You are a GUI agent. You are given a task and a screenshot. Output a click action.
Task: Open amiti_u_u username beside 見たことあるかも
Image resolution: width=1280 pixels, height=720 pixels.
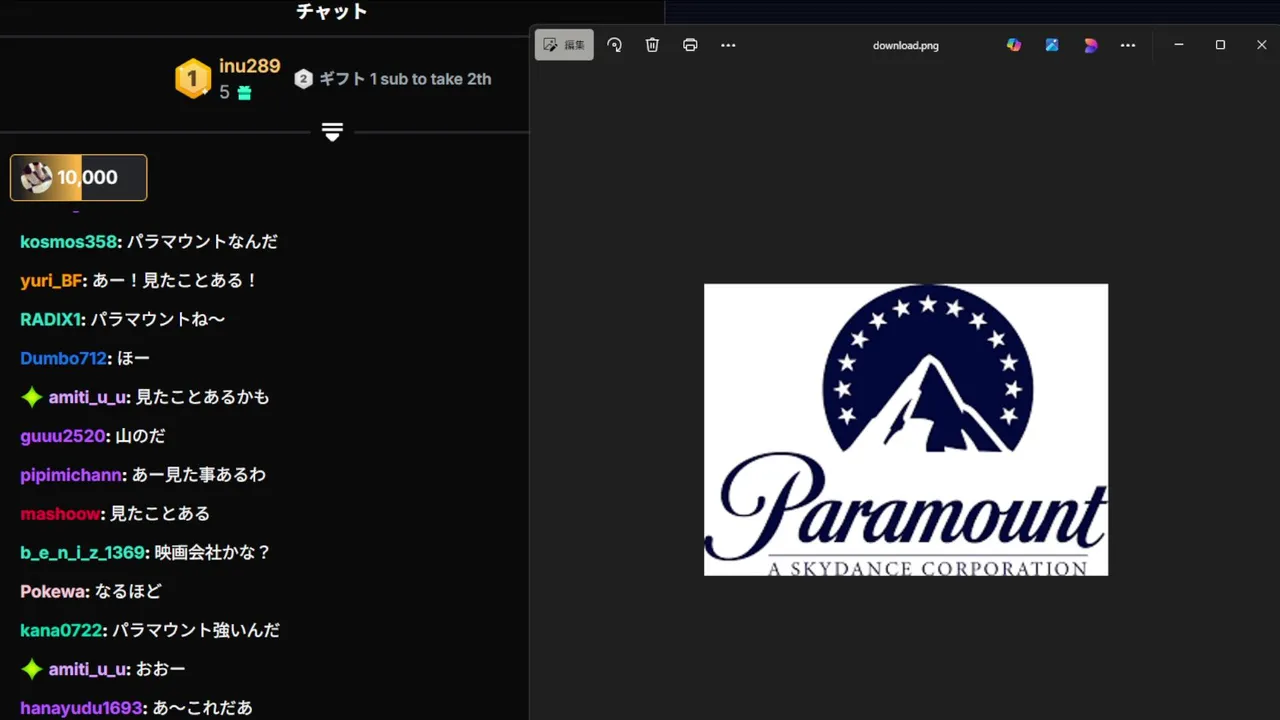click(x=88, y=397)
